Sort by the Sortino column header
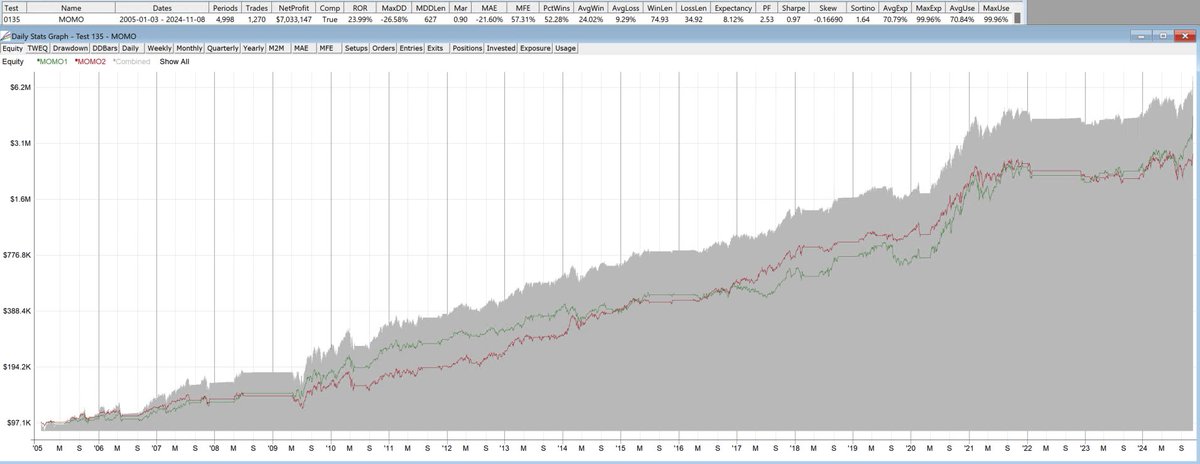 point(864,8)
